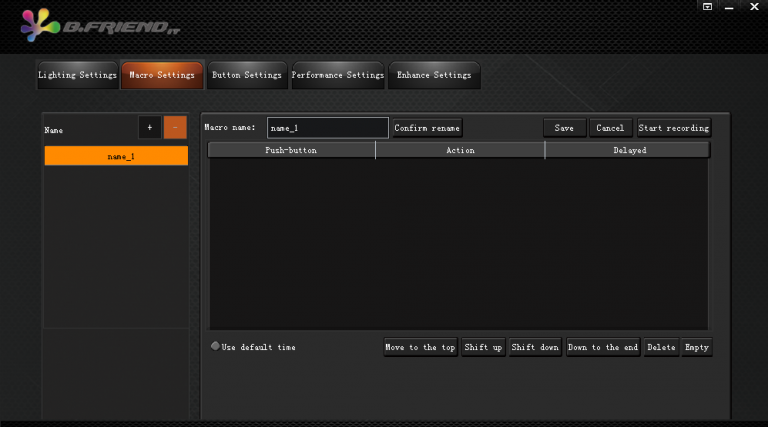768x427 pixels.
Task: Click the B.FRIEND logo
Action: [x=100, y=25]
